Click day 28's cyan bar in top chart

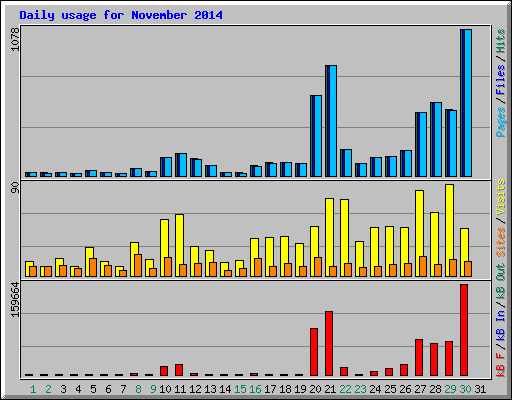tap(438, 140)
